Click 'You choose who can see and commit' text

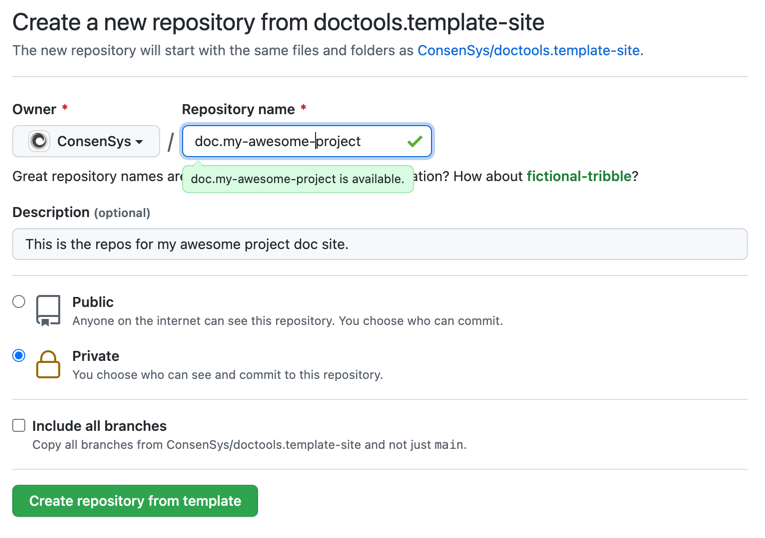click(227, 375)
